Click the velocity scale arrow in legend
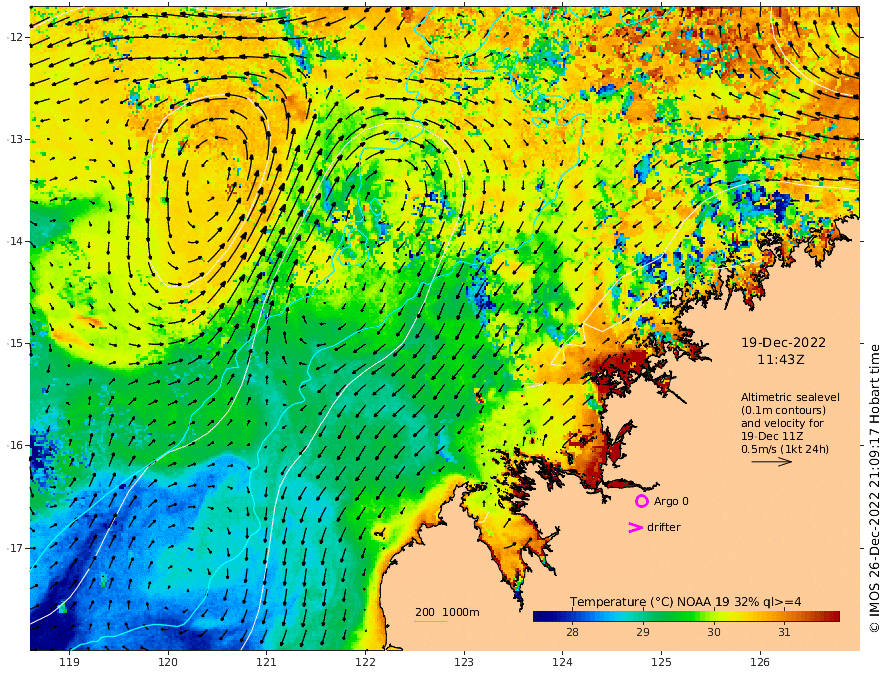Screen dimensions: 880x680 click(772, 462)
